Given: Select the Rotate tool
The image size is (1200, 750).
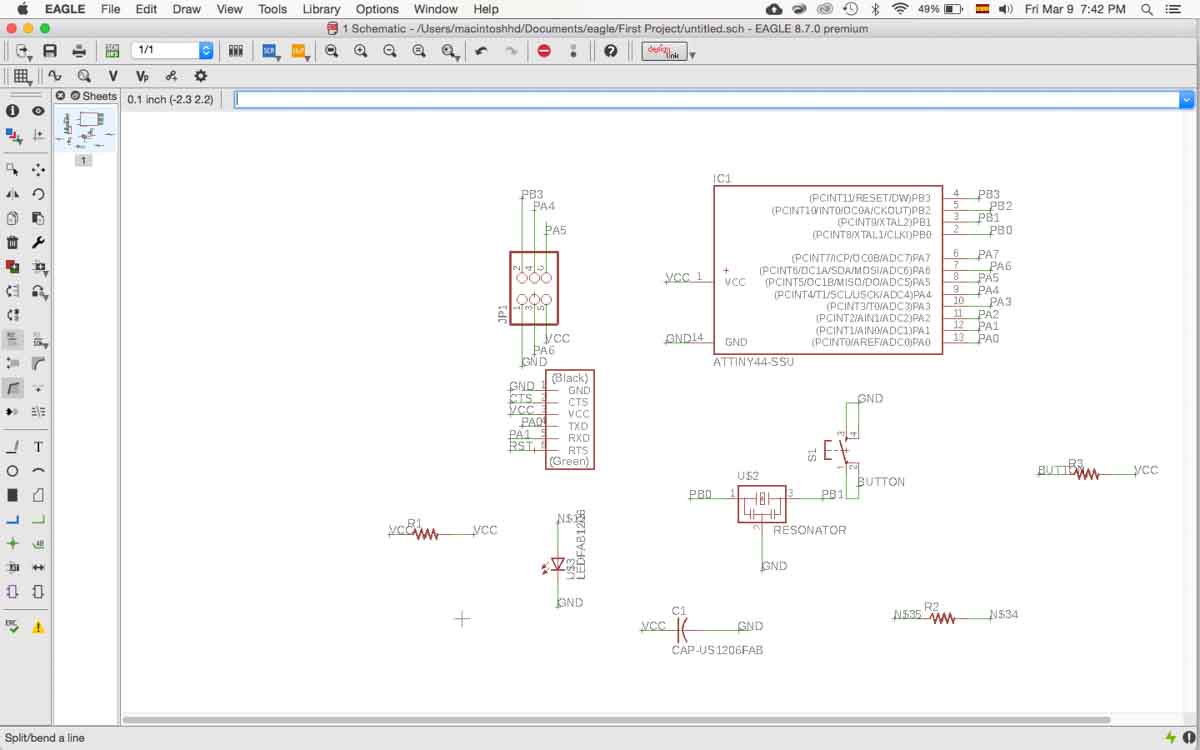Looking at the screenshot, I should pyautogui.click(x=38, y=194).
